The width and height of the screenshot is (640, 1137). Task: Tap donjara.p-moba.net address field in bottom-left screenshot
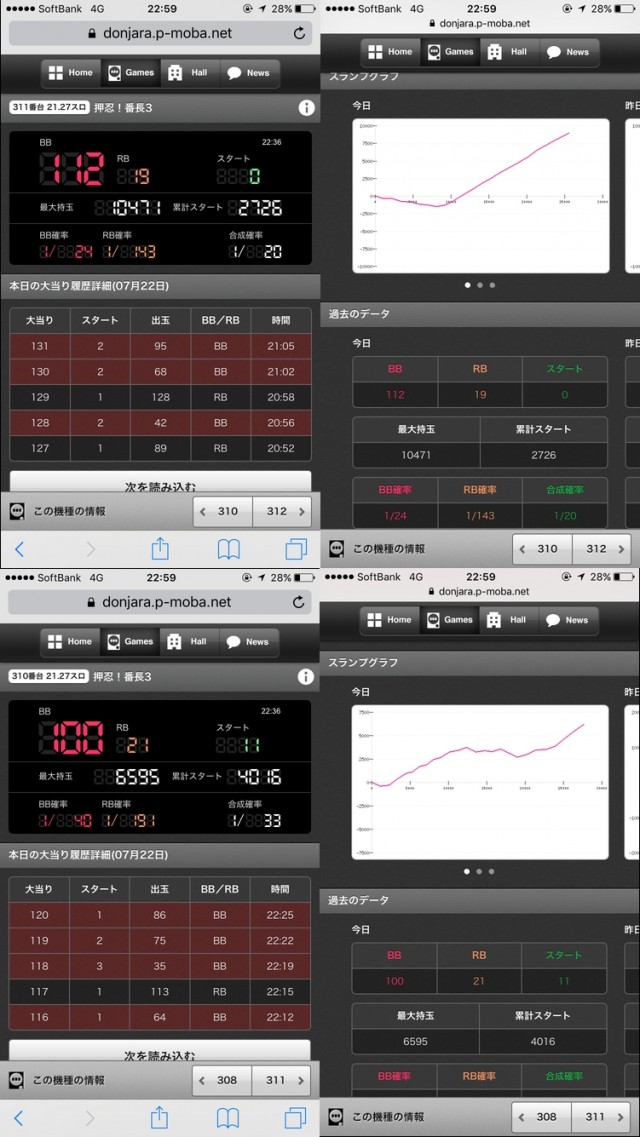pyautogui.click(x=160, y=602)
